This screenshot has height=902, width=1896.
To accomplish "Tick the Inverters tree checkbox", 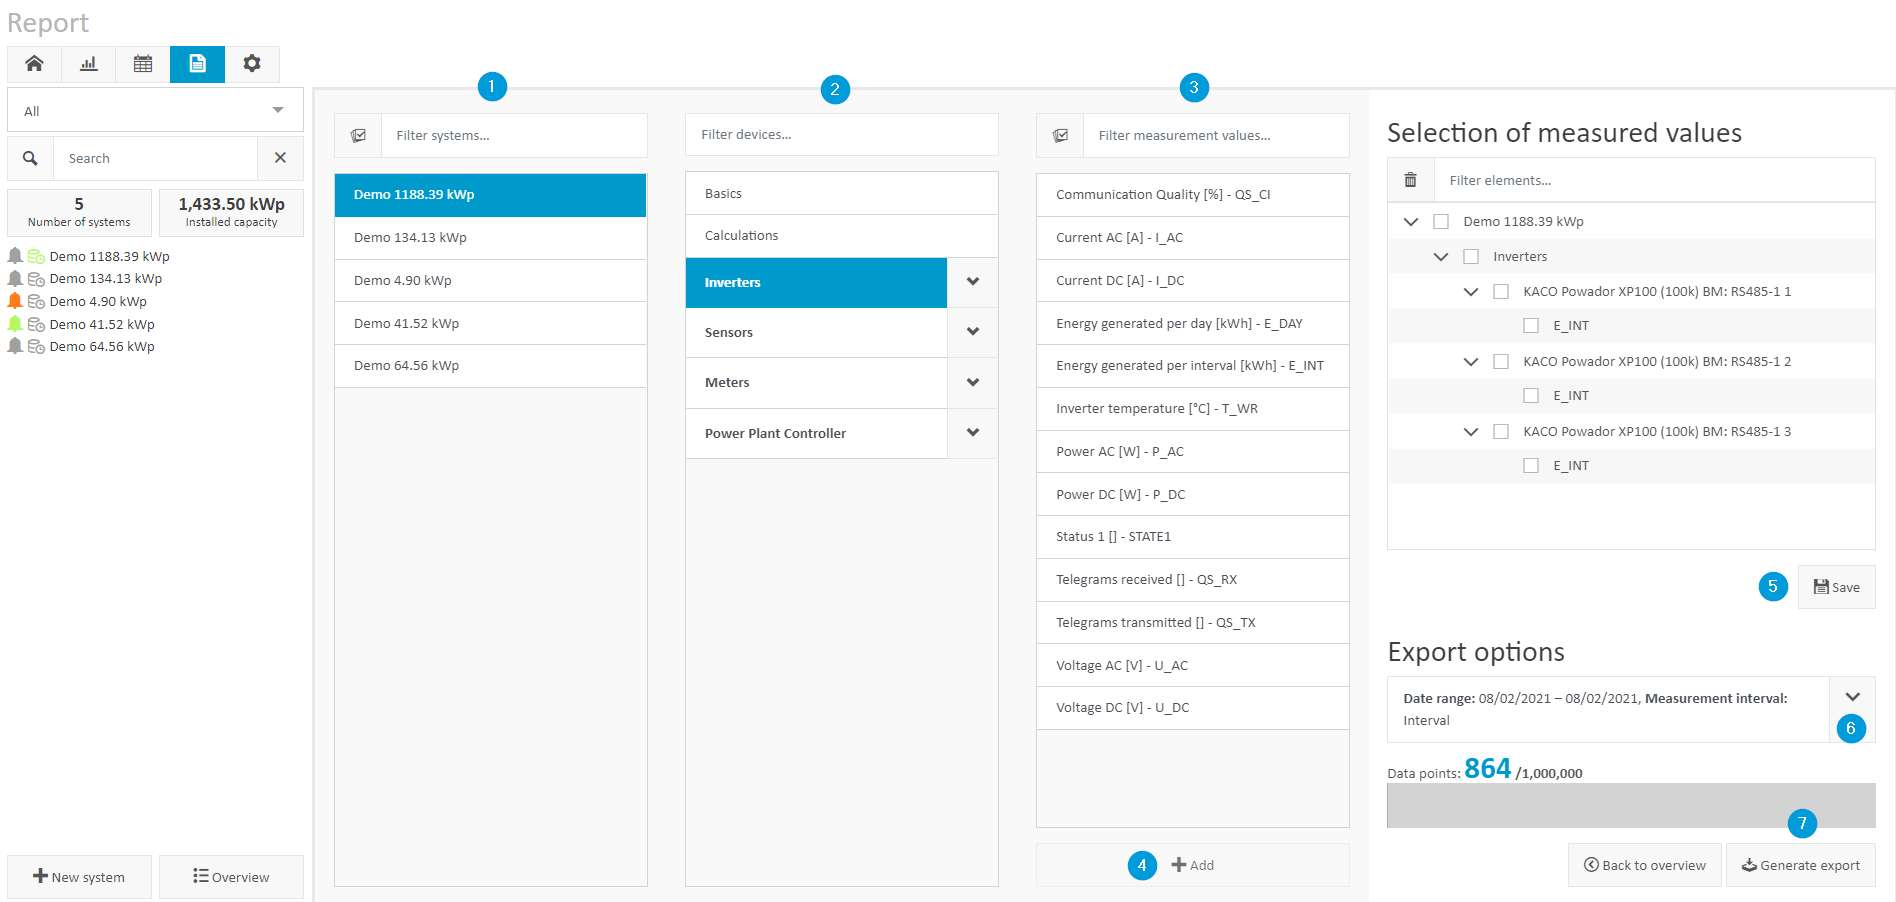I will 1471,256.
